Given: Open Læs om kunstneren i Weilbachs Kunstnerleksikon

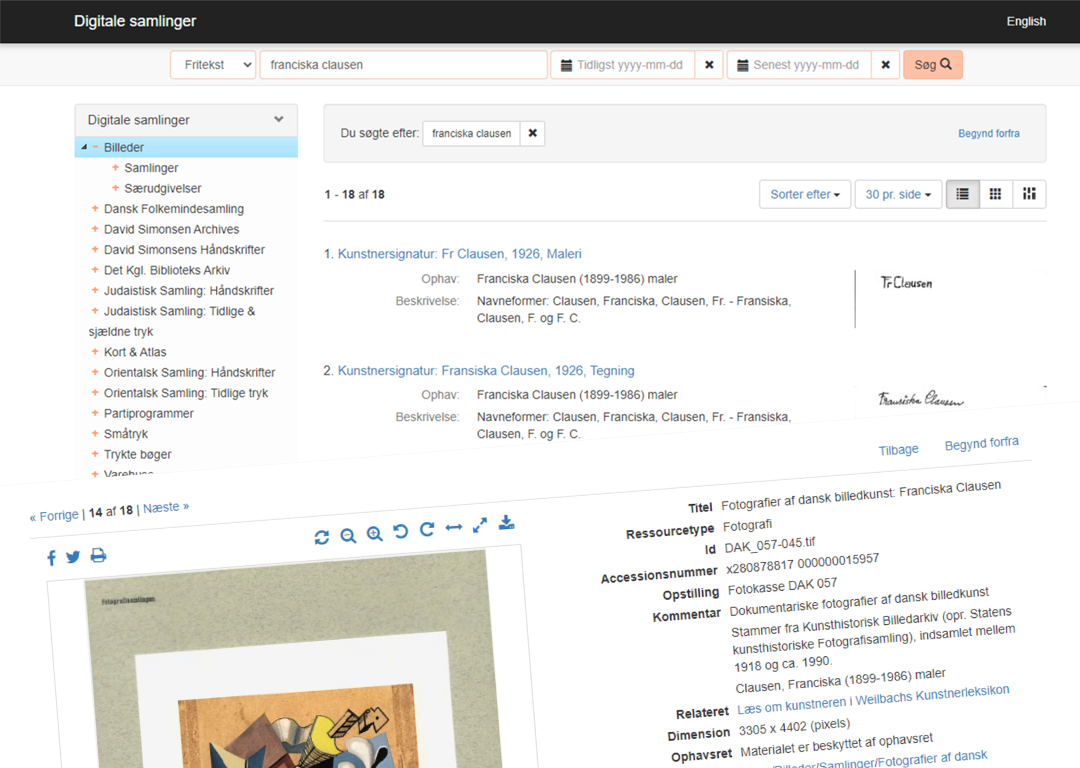Looking at the screenshot, I should click(873, 700).
